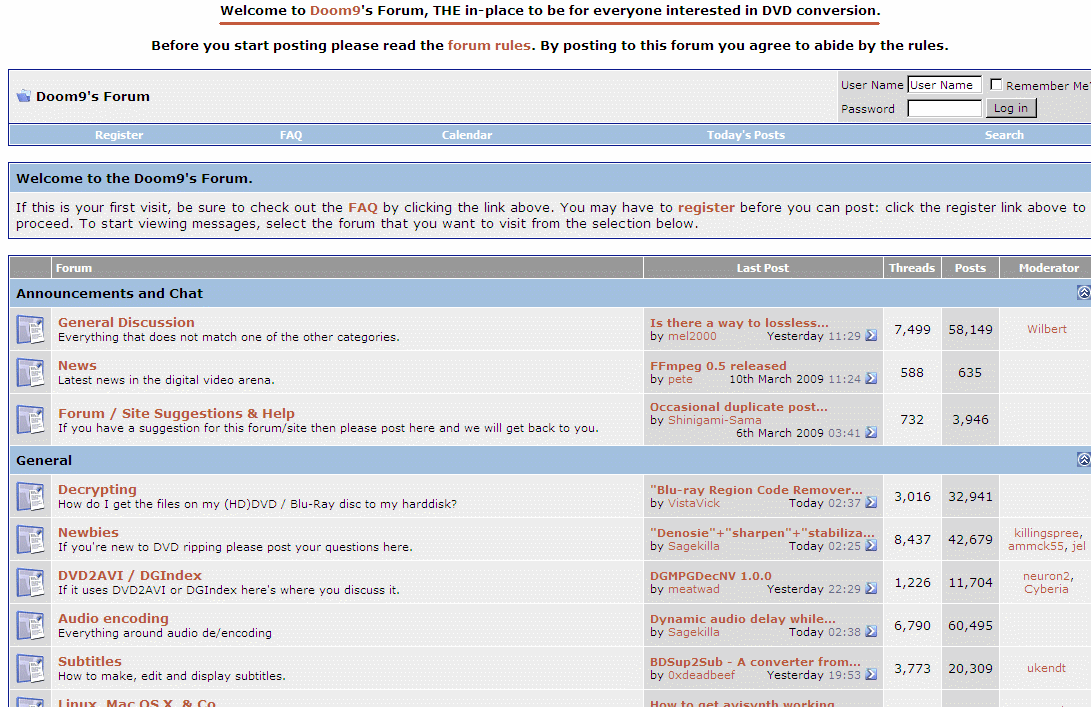The width and height of the screenshot is (1091, 707).
Task: Click the Newbies forum status icon
Action: 31,539
